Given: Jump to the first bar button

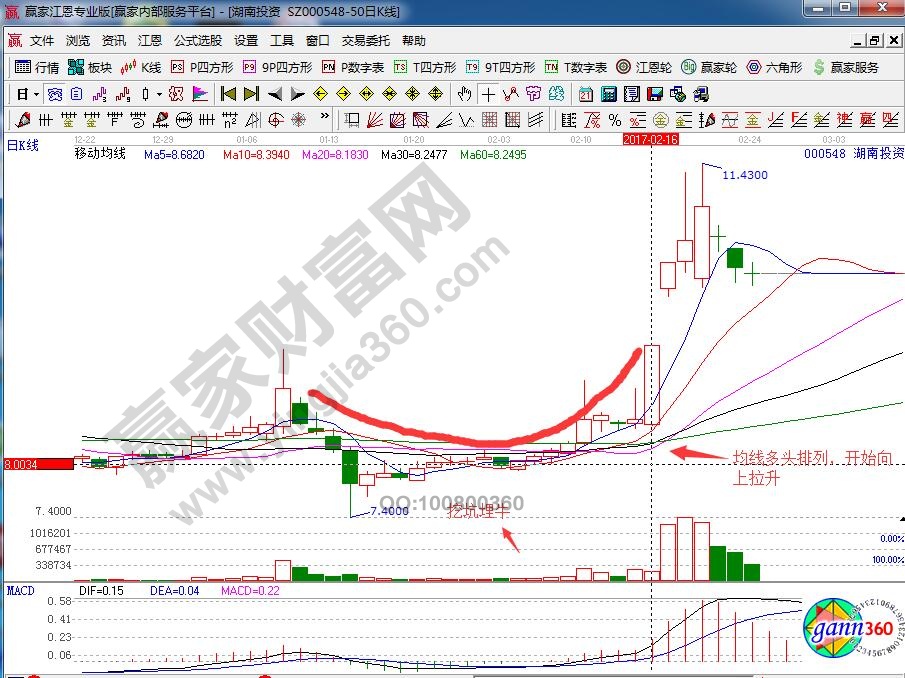Looking at the screenshot, I should (x=228, y=94).
